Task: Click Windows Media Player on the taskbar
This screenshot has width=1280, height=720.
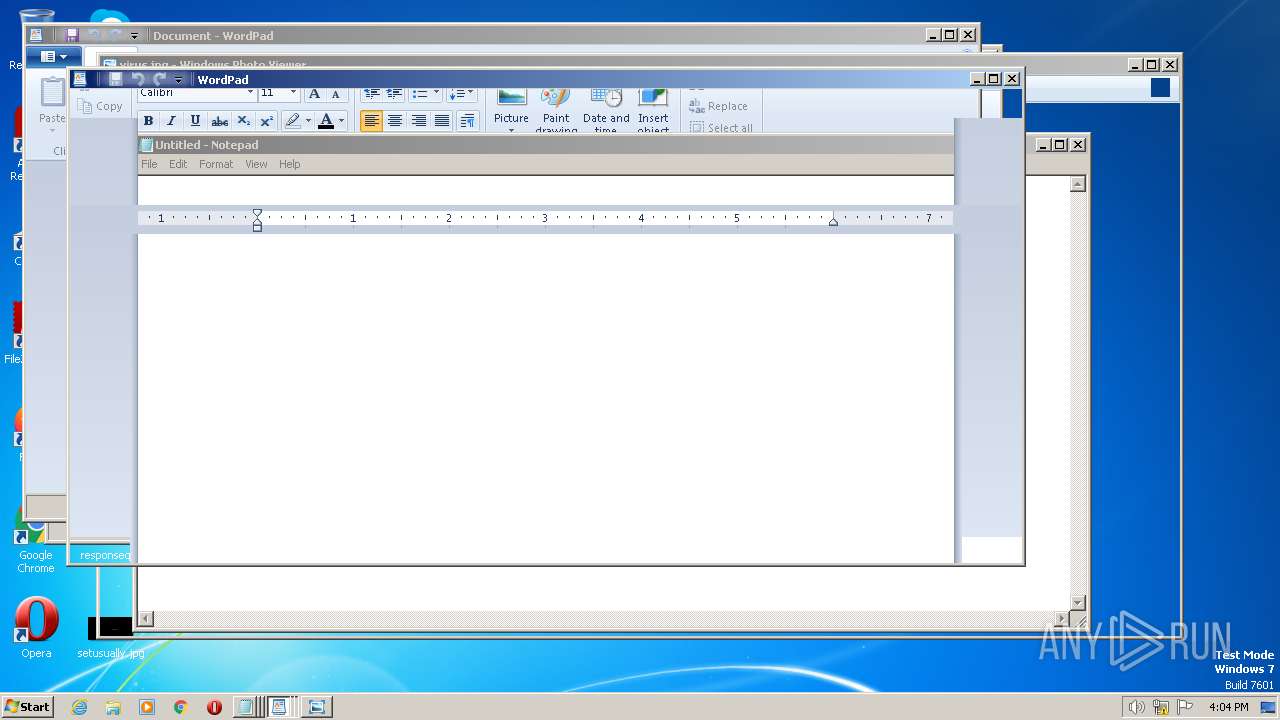Action: (x=147, y=707)
